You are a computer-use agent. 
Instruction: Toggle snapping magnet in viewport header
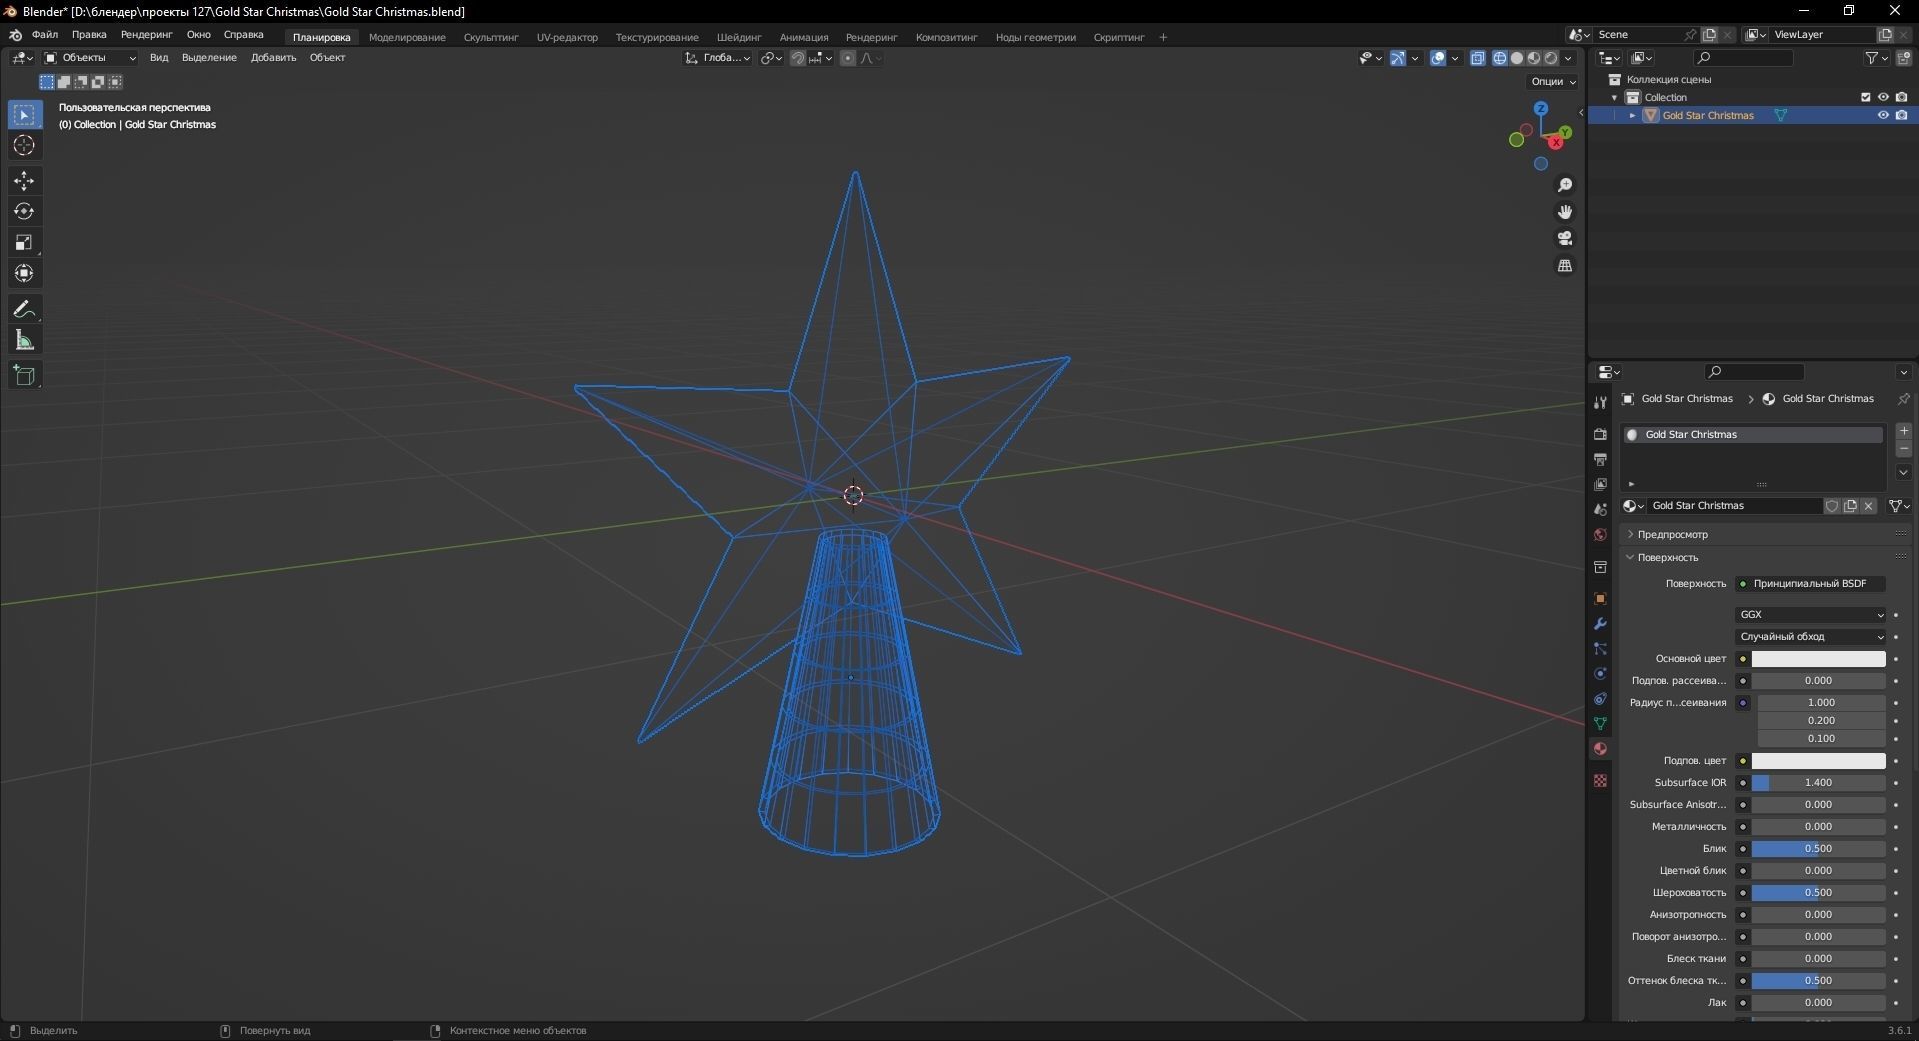(797, 58)
